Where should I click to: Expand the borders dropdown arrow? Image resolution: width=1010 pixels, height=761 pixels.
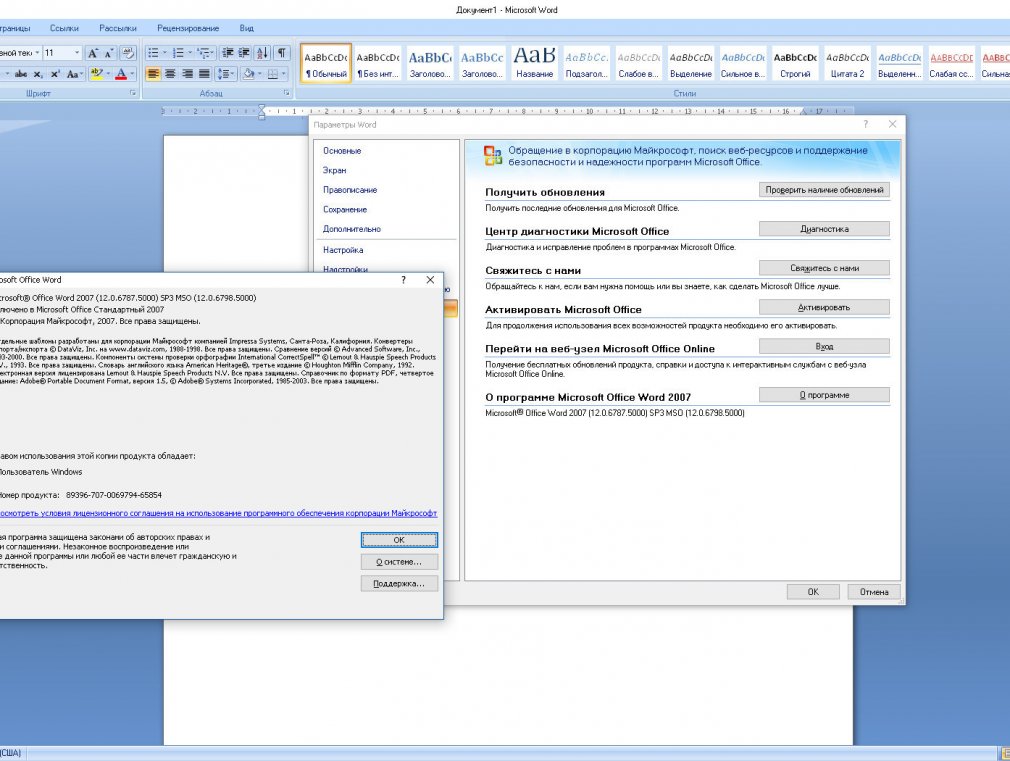pyautogui.click(x=283, y=74)
